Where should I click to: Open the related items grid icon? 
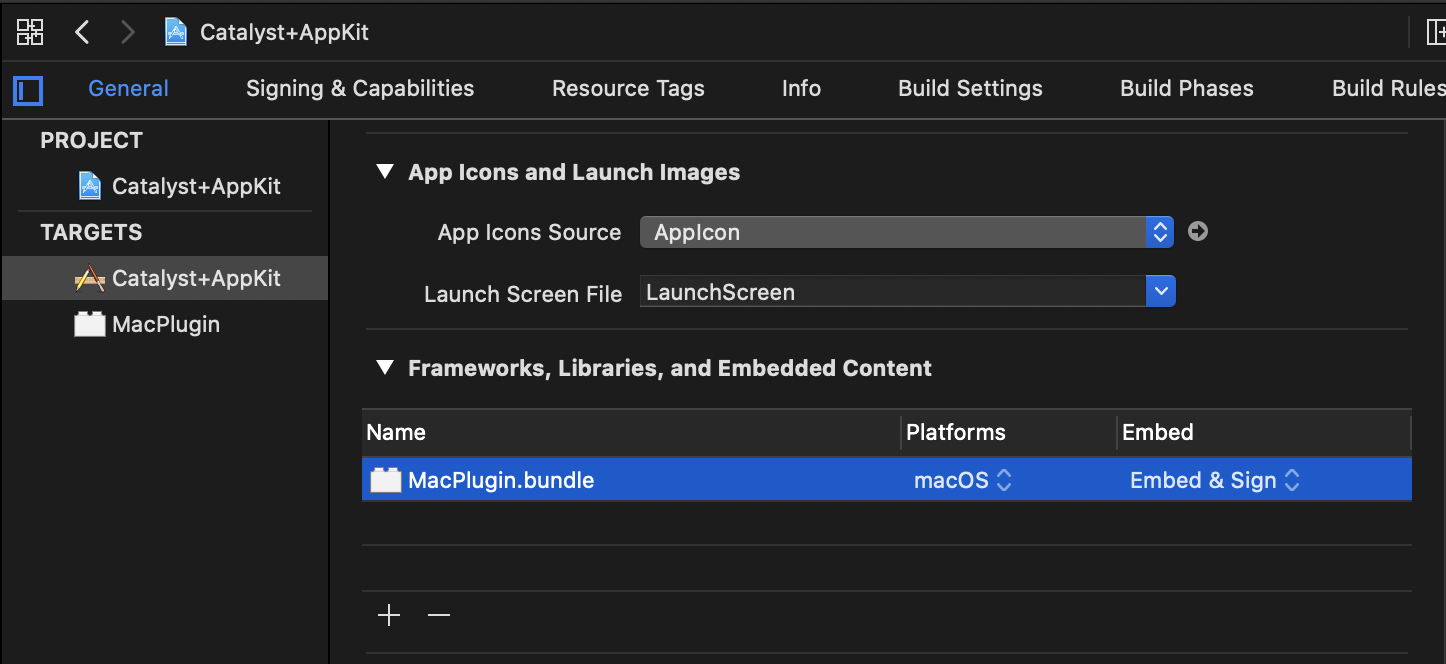30,32
